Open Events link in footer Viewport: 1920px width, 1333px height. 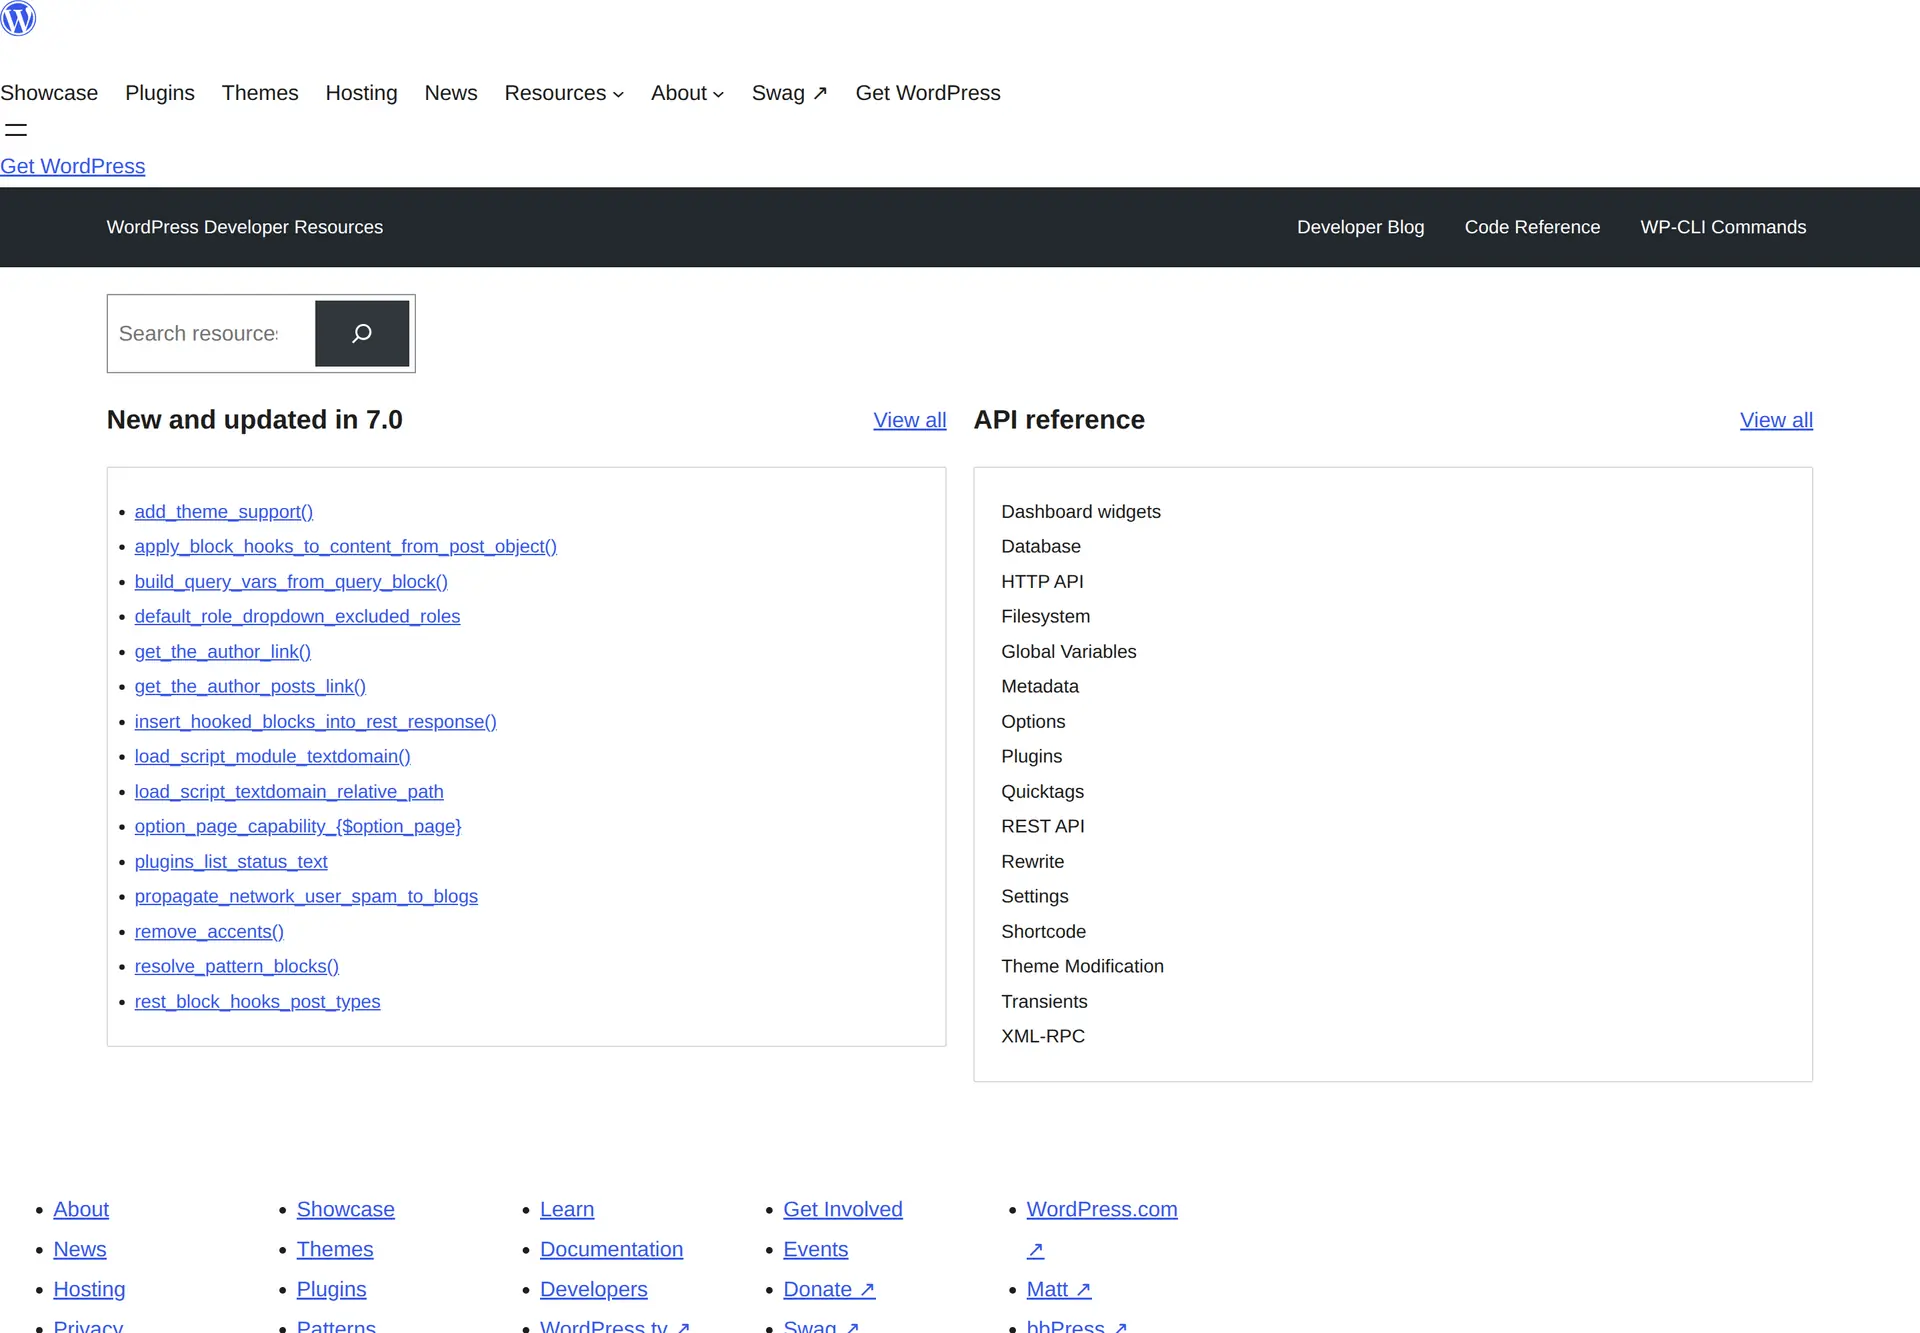816,1250
